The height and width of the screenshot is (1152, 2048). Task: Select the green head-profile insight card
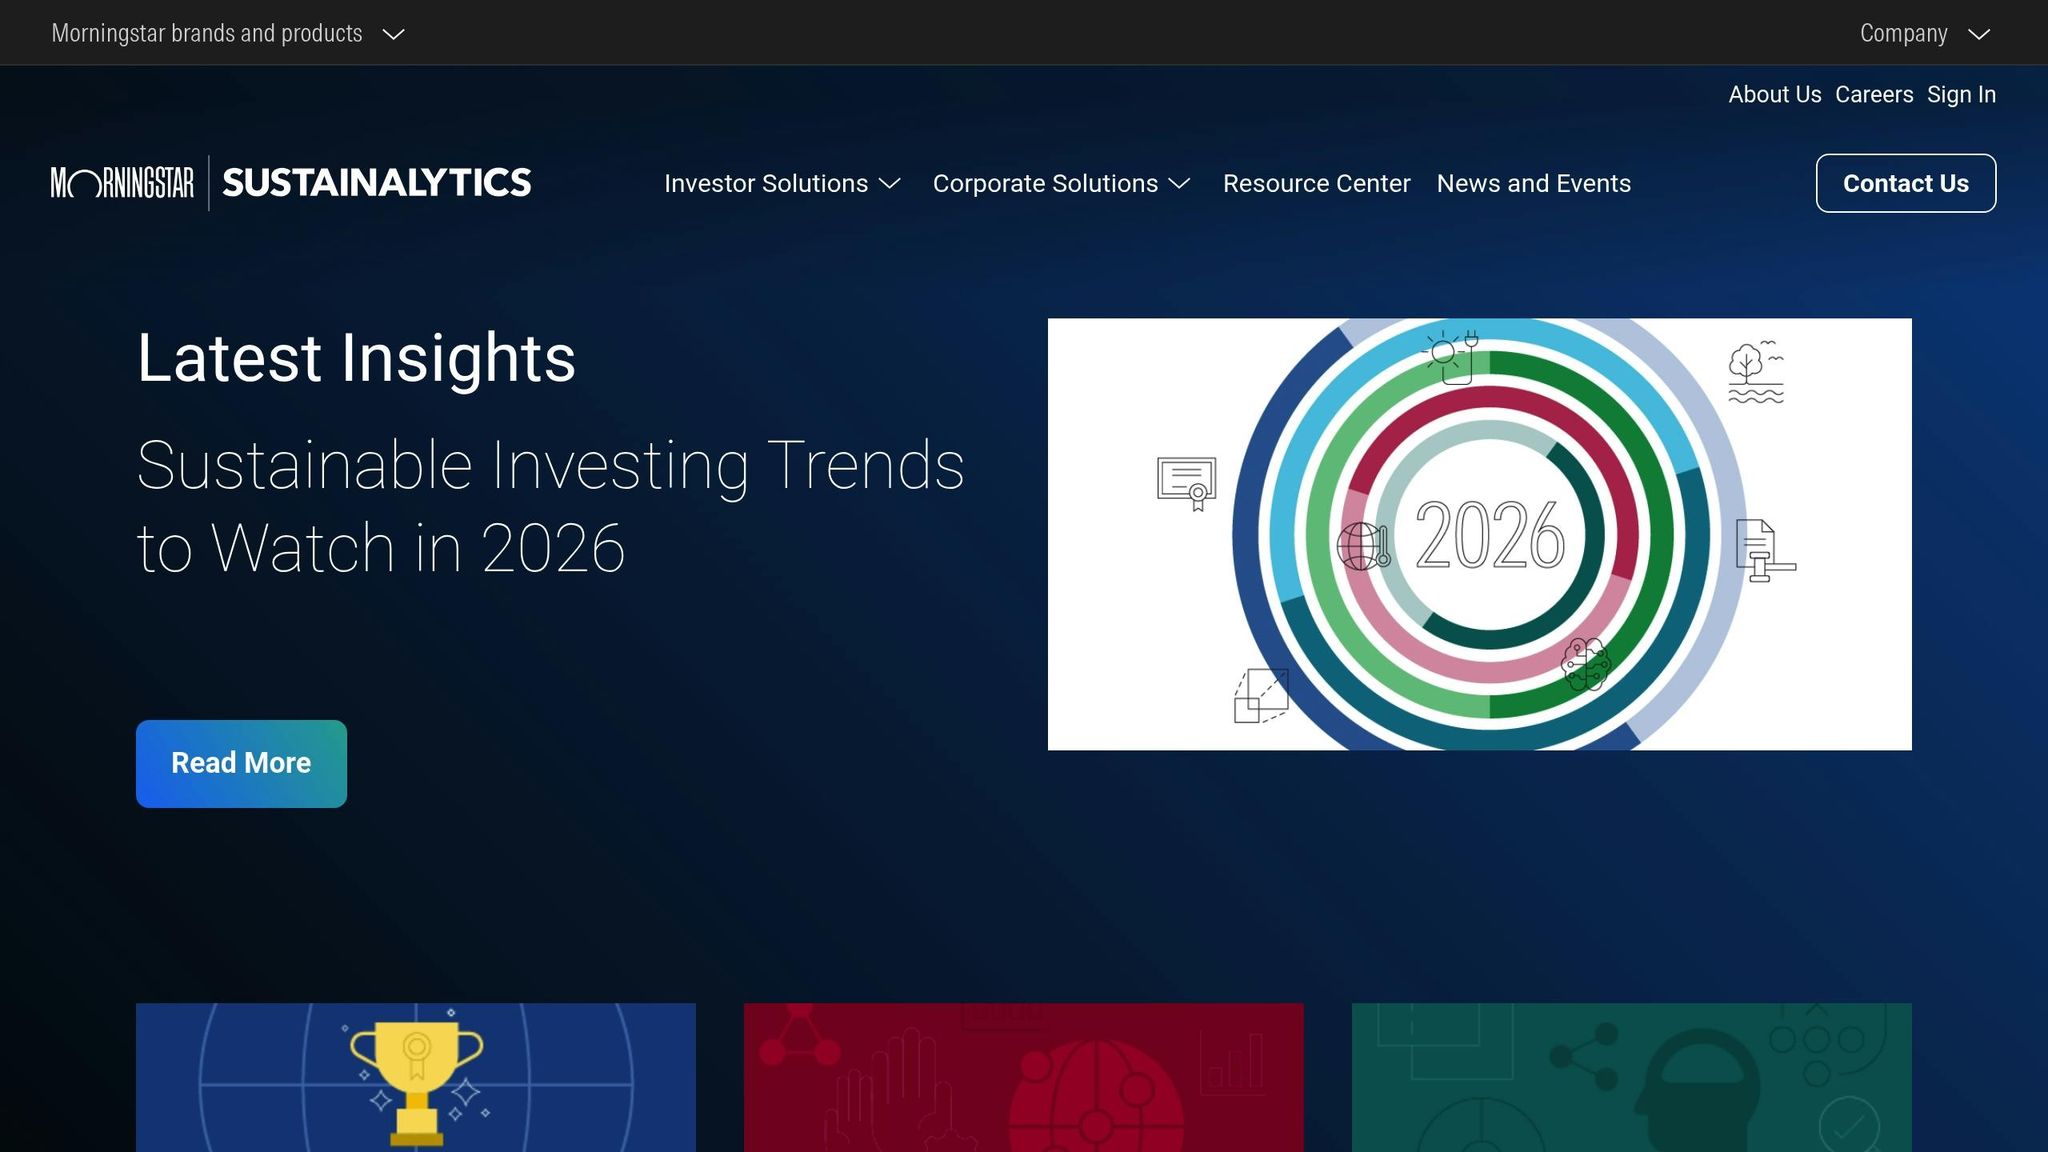pos(1632,1080)
